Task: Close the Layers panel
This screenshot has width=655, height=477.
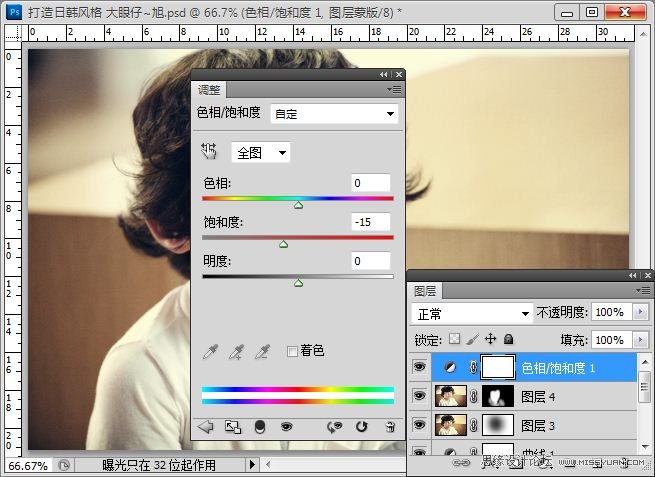Action: 647,275
